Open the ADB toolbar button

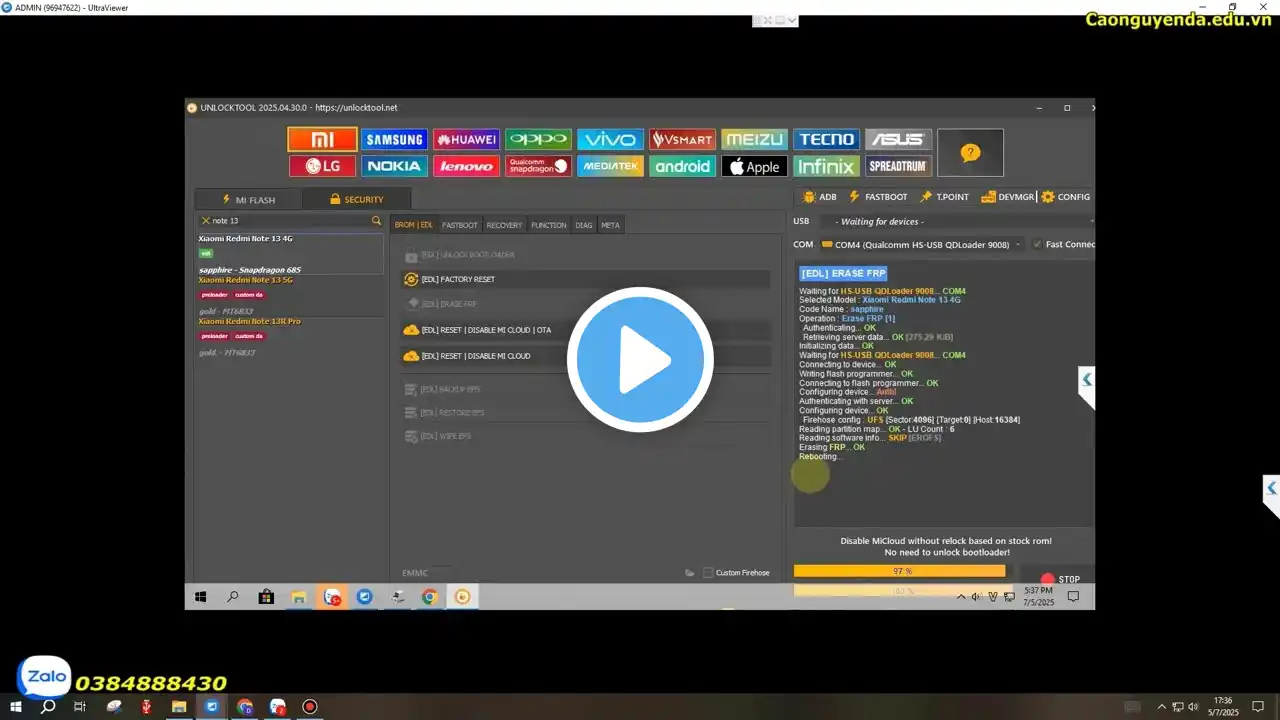[820, 197]
